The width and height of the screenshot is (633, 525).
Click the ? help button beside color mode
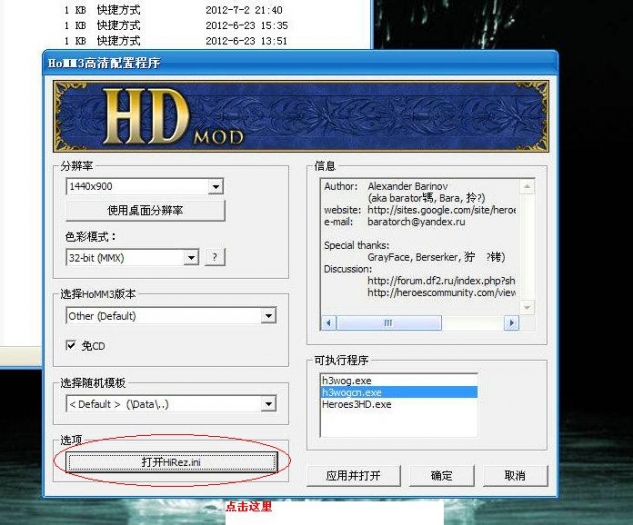click(x=215, y=257)
